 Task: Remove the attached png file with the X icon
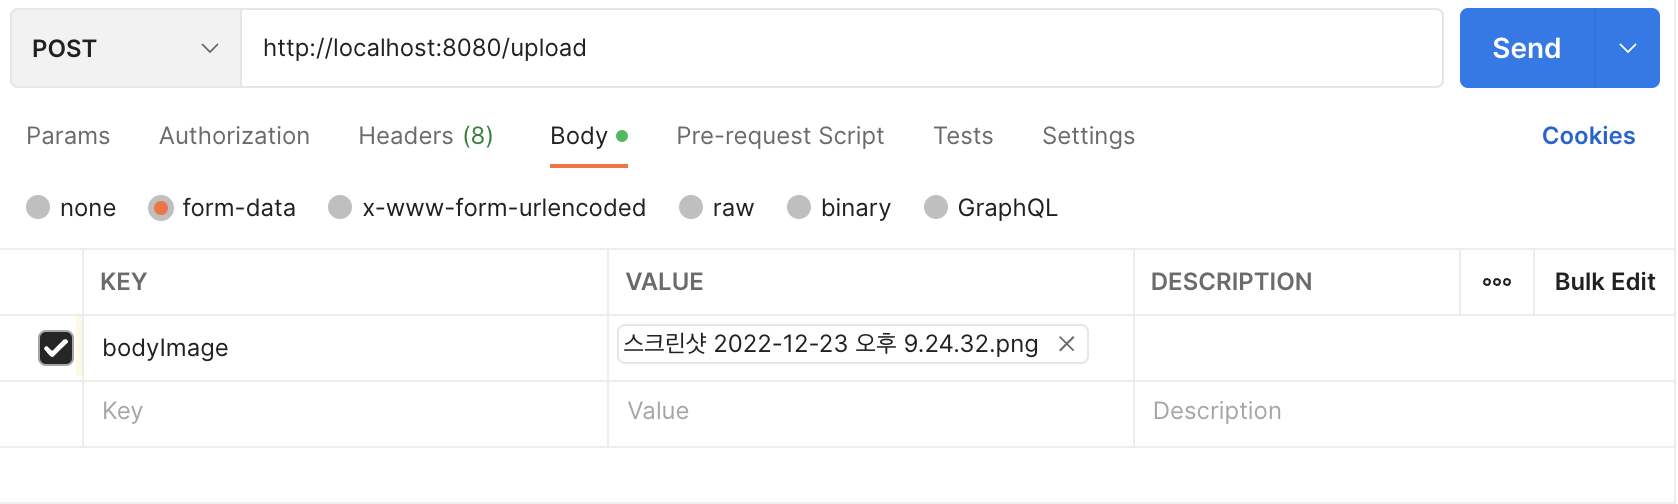(1066, 344)
